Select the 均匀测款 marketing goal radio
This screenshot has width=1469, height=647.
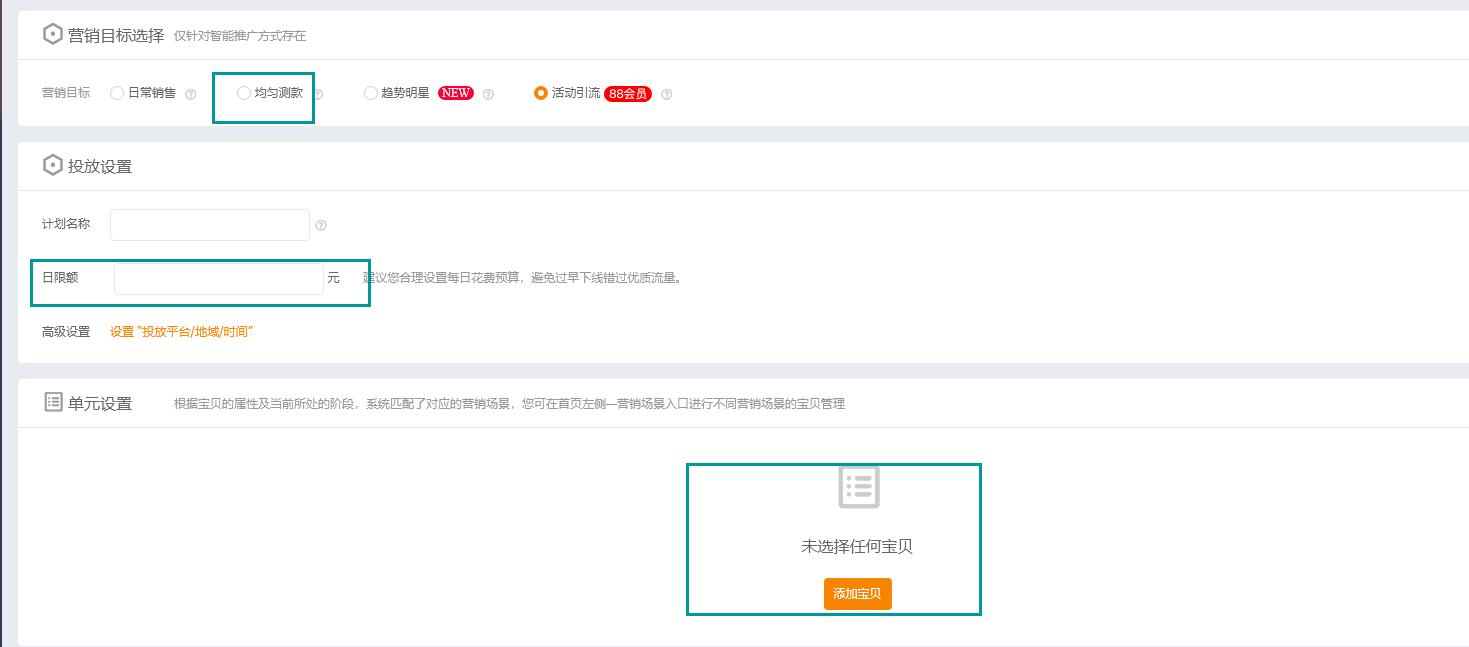coord(242,92)
